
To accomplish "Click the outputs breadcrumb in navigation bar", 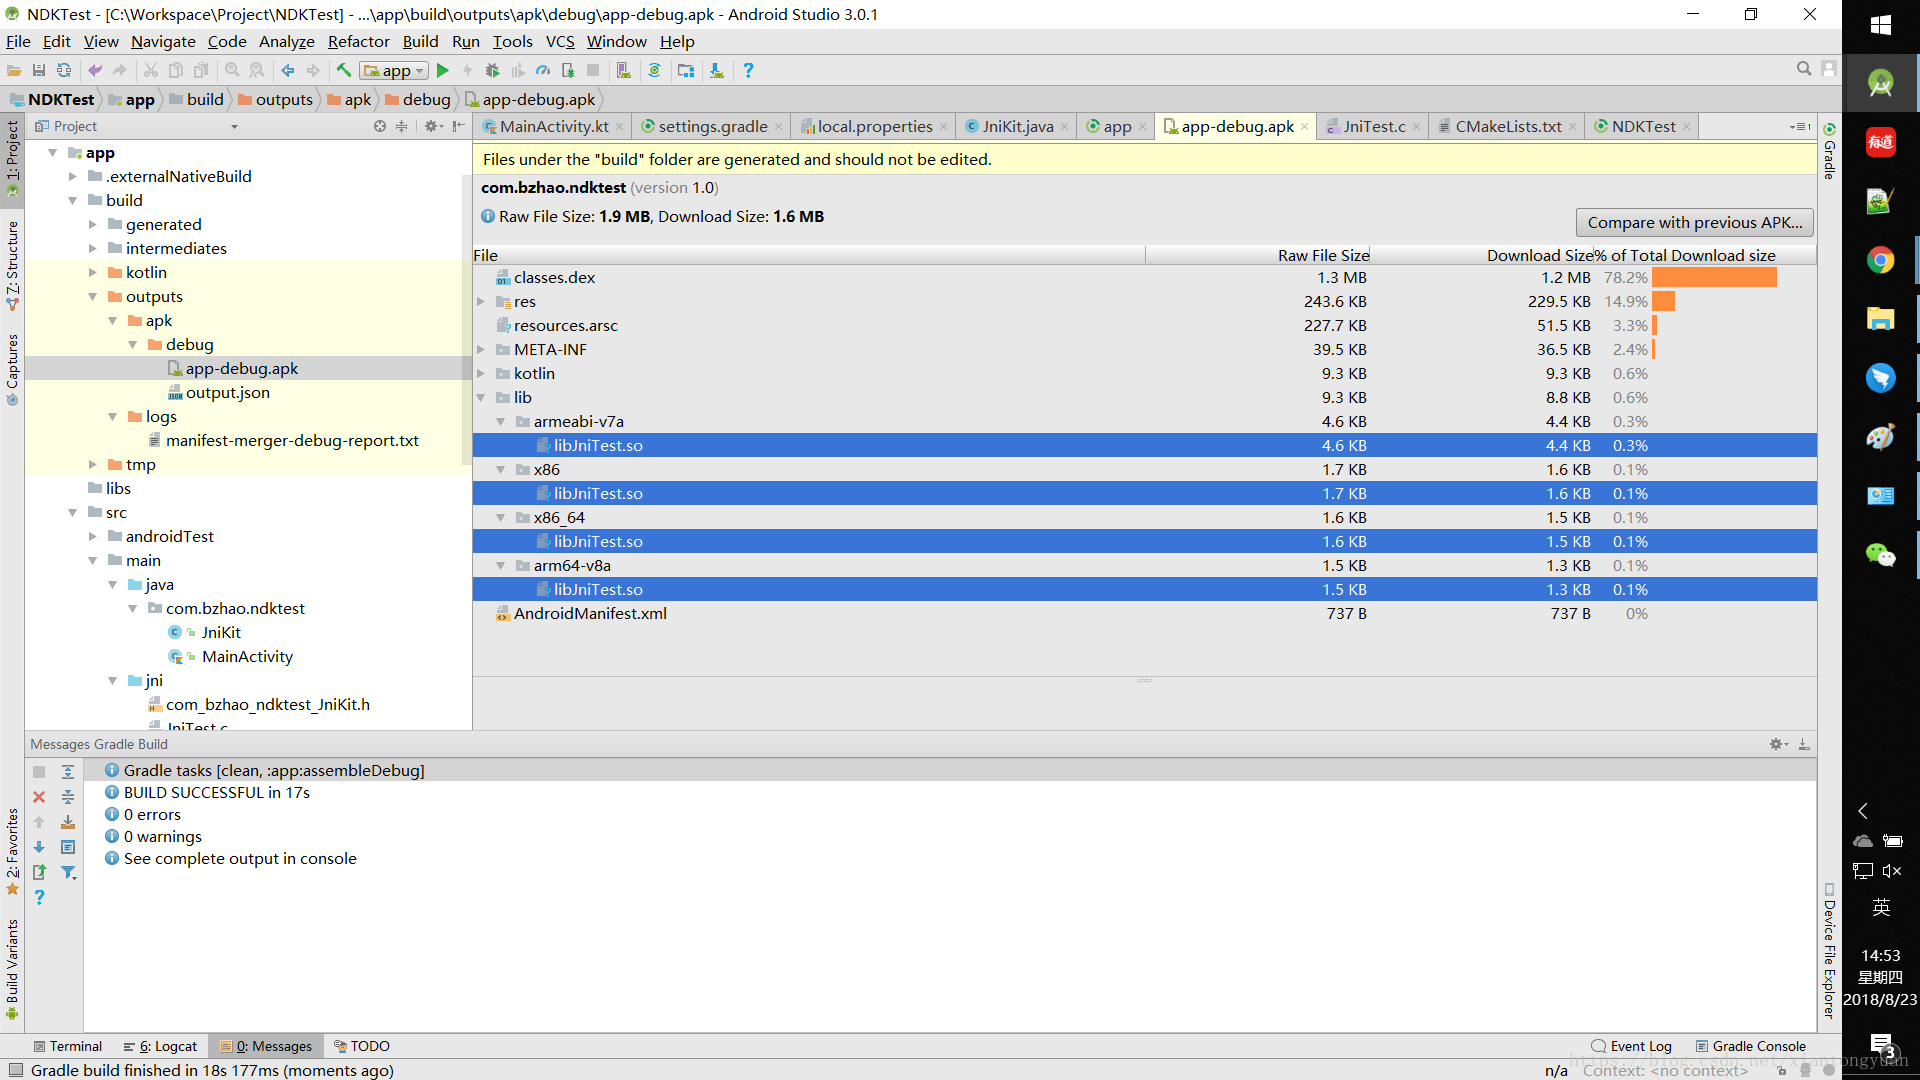I will click(x=275, y=99).
